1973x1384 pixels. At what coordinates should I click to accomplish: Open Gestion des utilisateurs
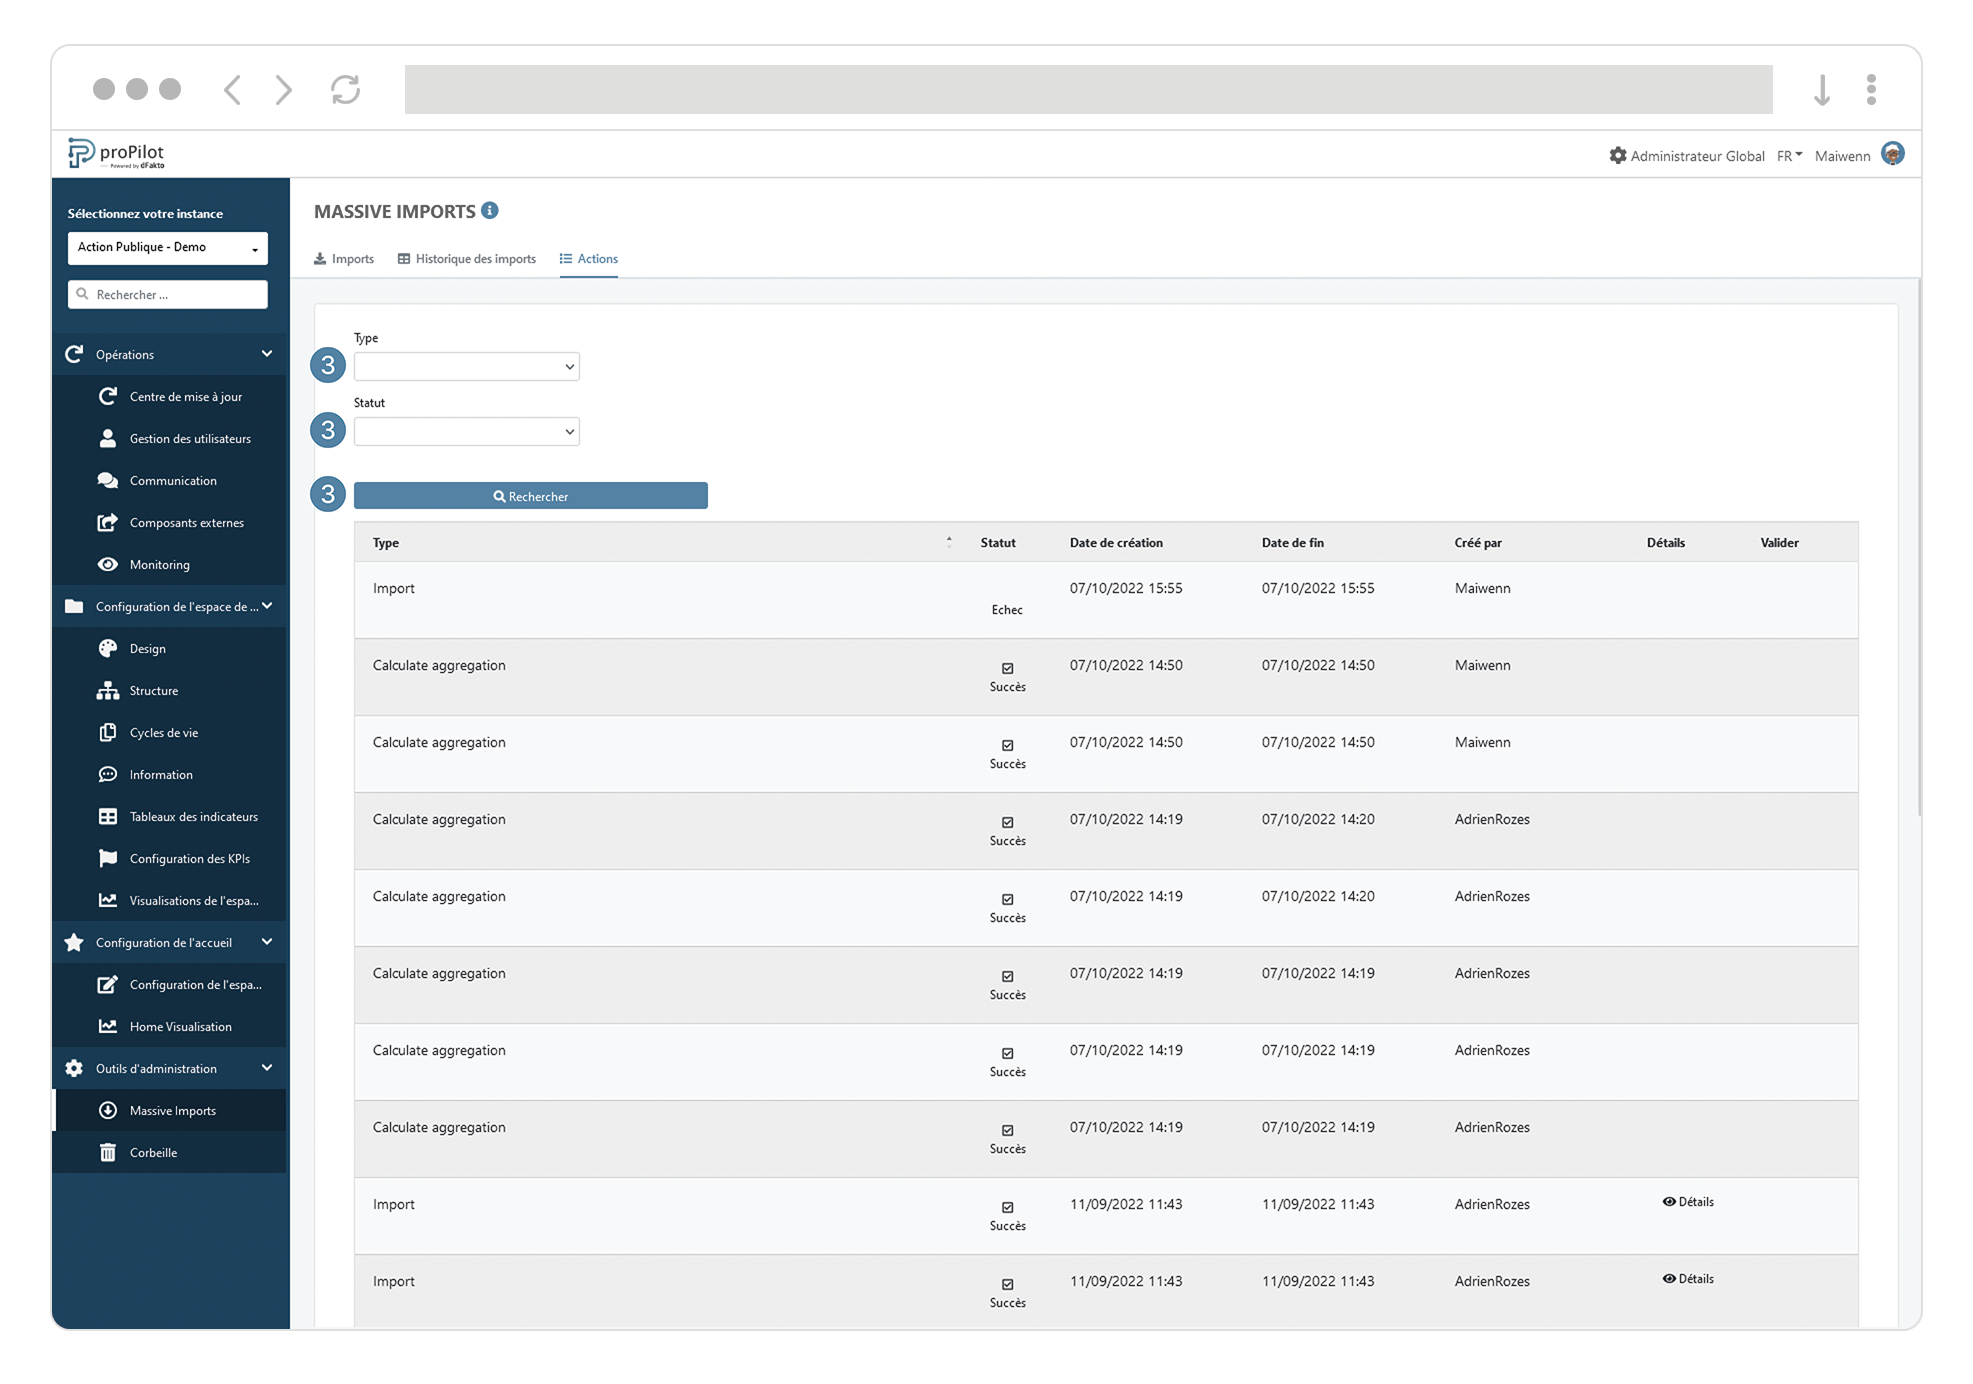point(190,438)
